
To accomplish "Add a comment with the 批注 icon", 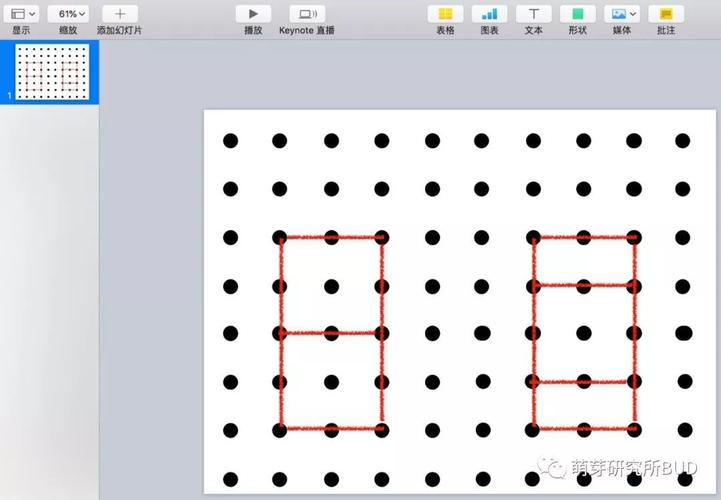I will 665,14.
